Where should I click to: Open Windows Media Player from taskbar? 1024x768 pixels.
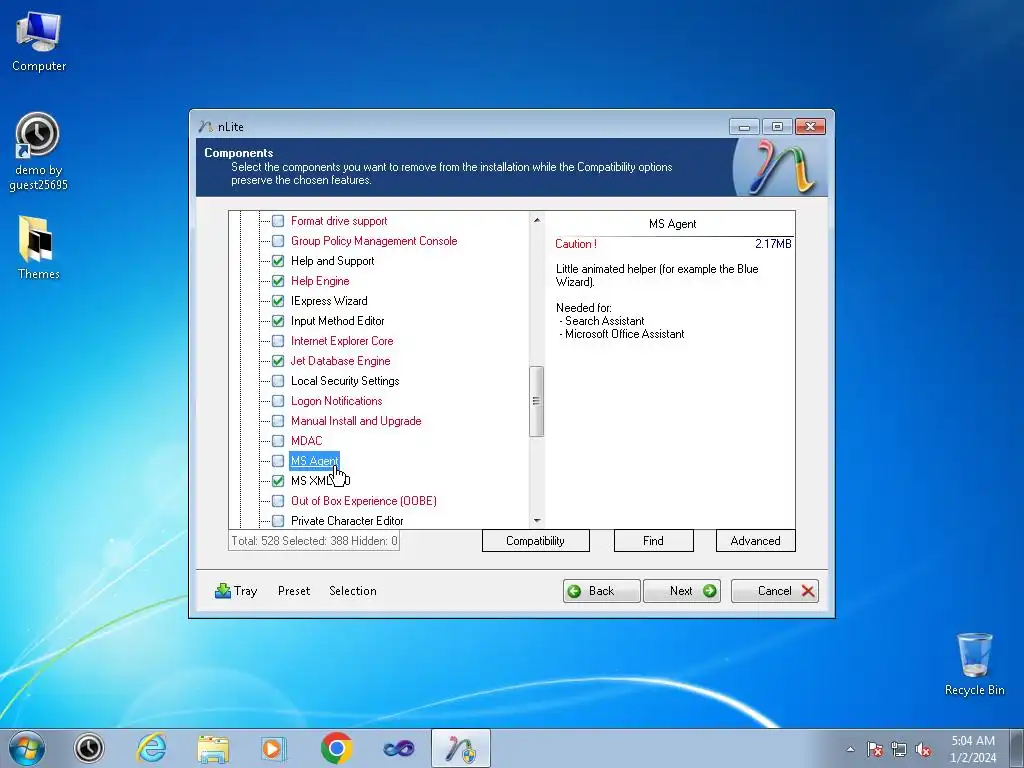[x=274, y=748]
